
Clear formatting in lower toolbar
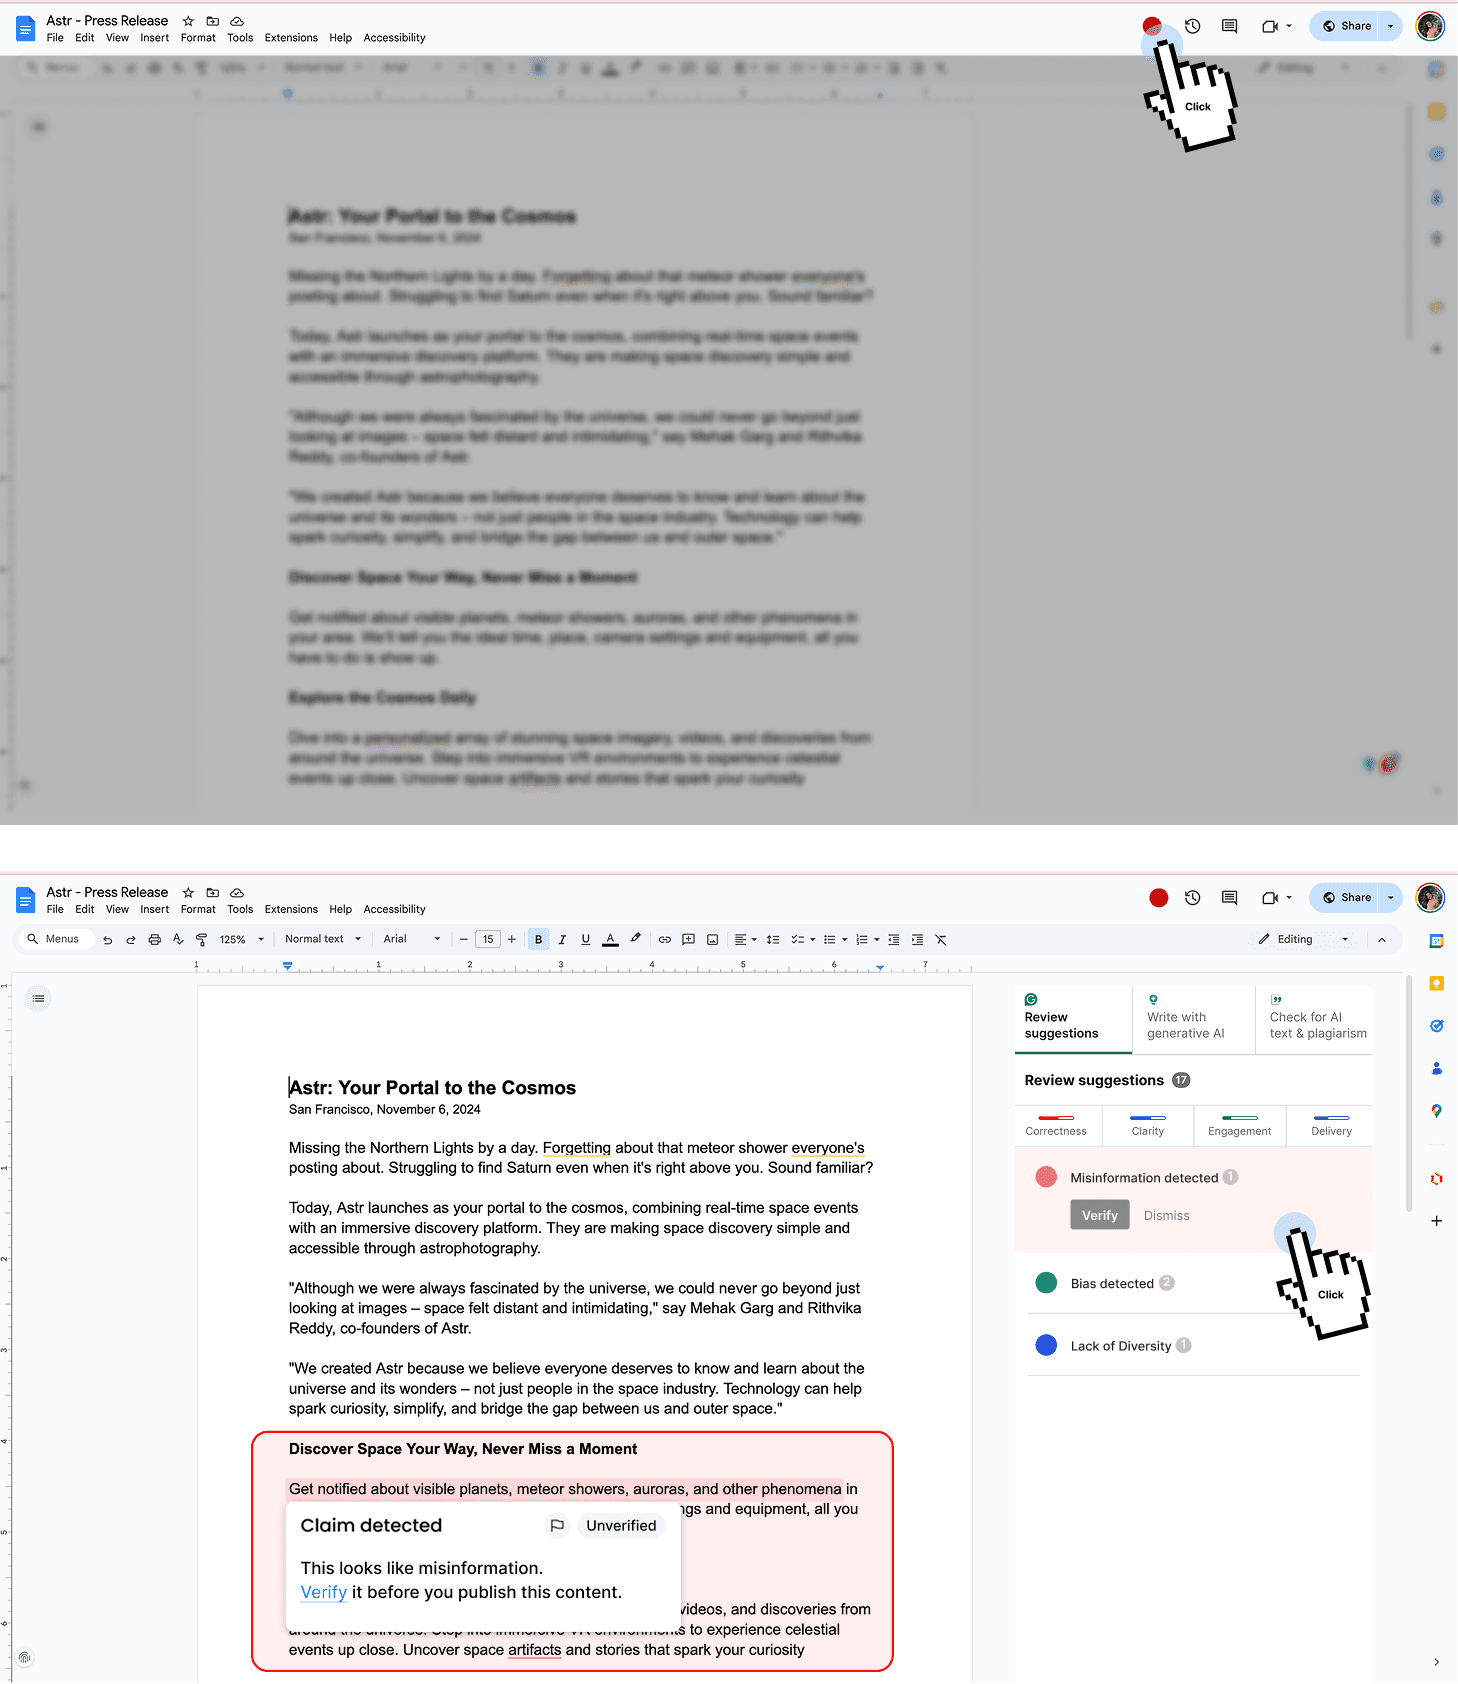(x=941, y=940)
